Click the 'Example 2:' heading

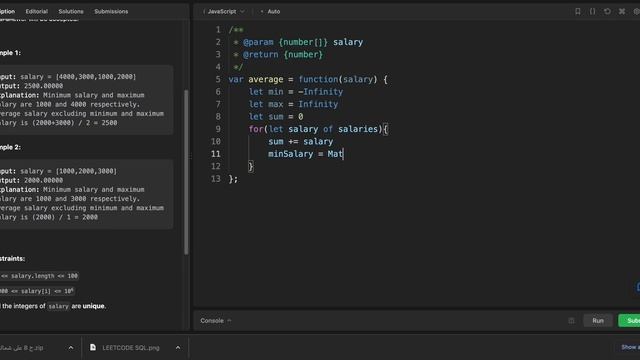tap(10, 147)
